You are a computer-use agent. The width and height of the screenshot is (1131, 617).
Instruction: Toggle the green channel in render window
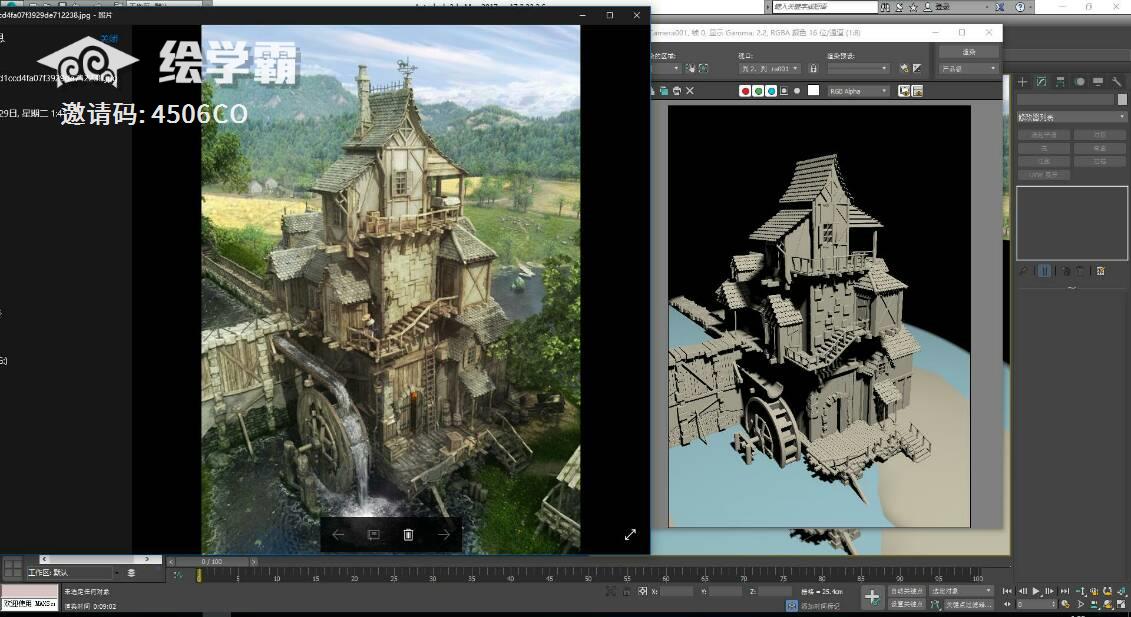pyautogui.click(x=758, y=91)
